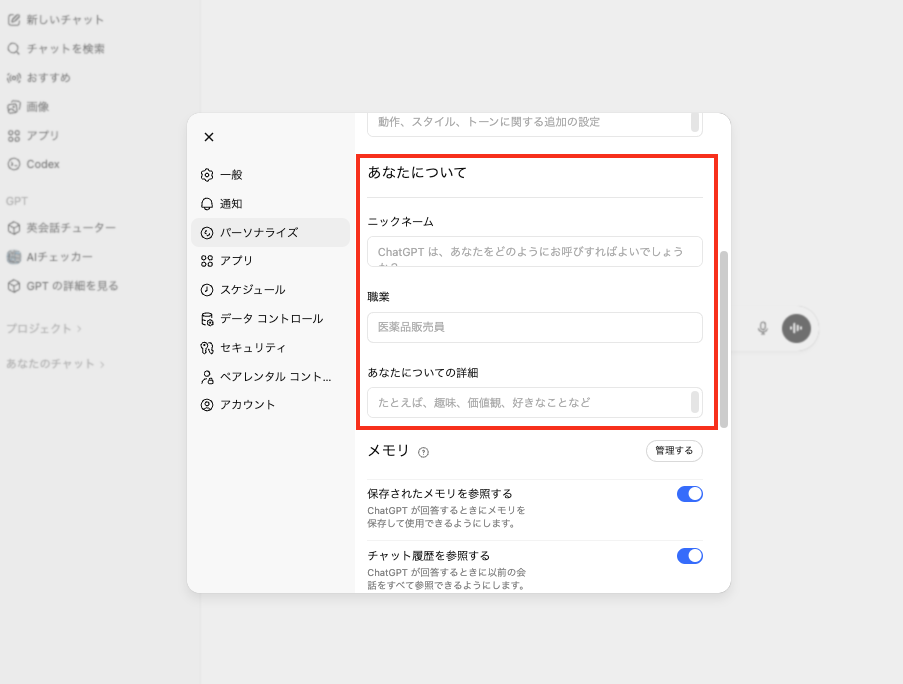Viewport: 903px width, 684px height.
Task: Select the 一般 settings tab
Action: pyautogui.click(x=230, y=175)
